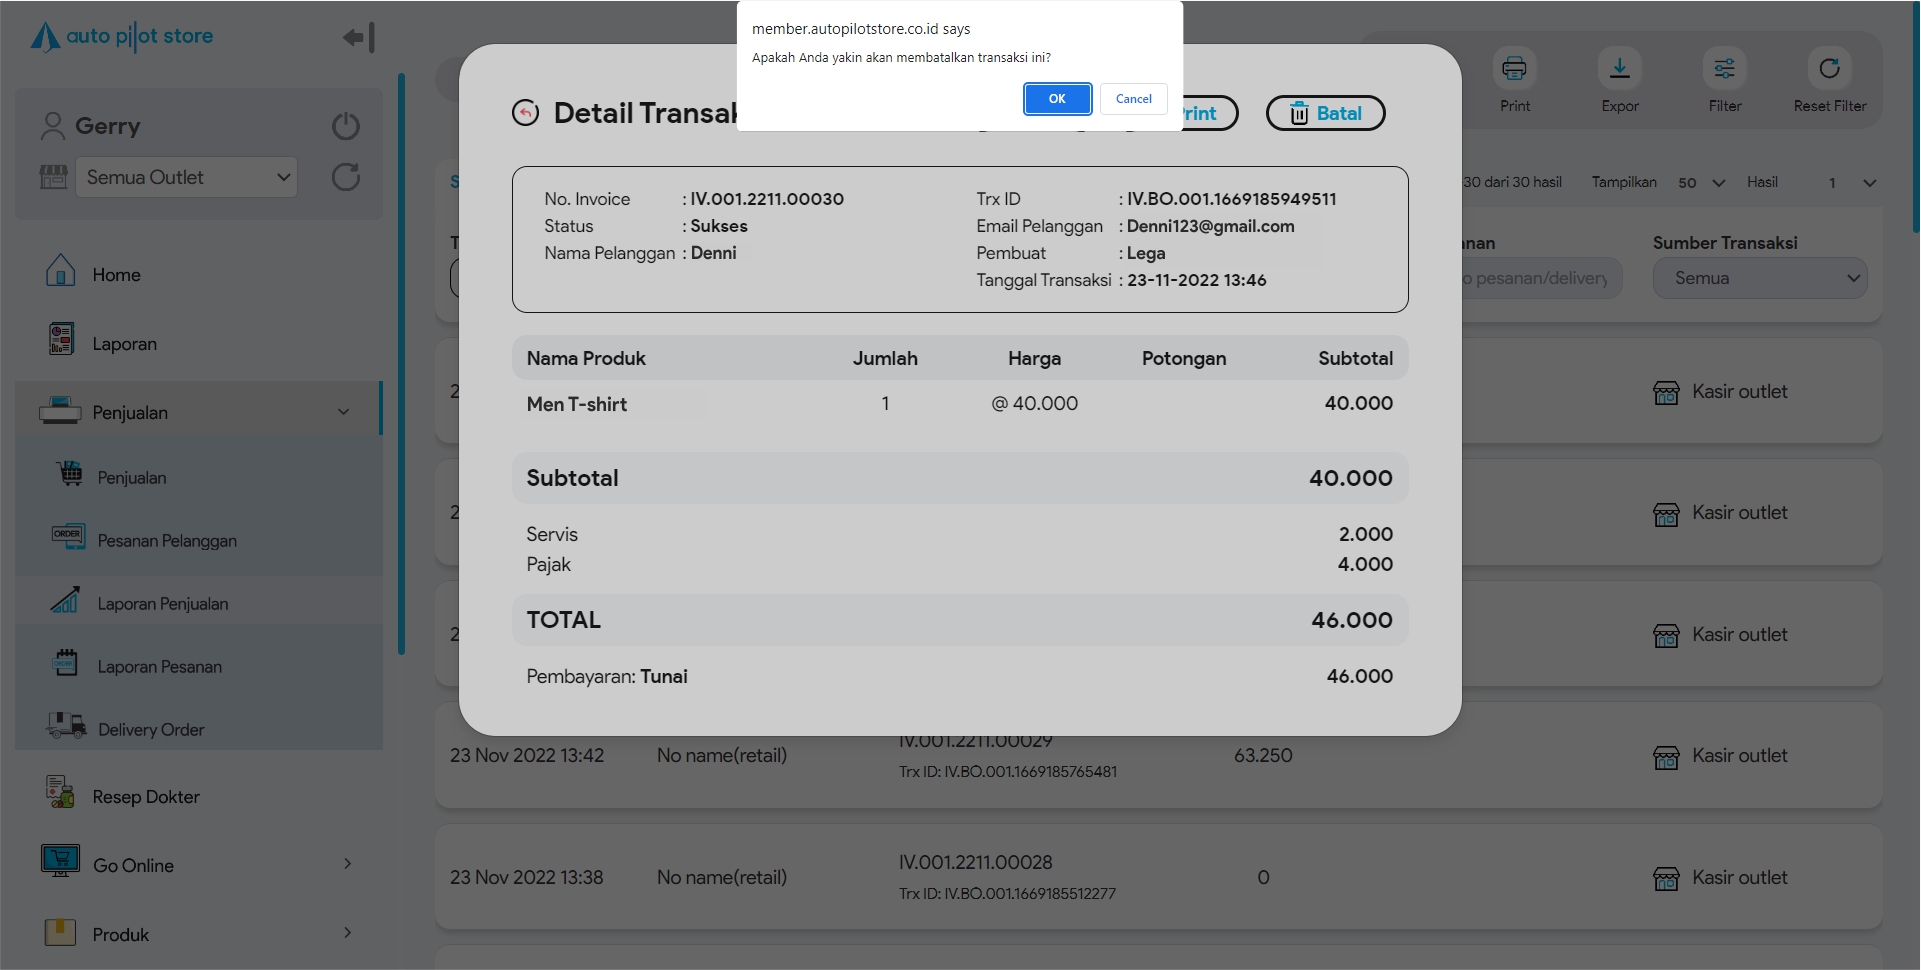Click OK in the confirmation dialog
The height and width of the screenshot is (970, 1921).
point(1056,99)
